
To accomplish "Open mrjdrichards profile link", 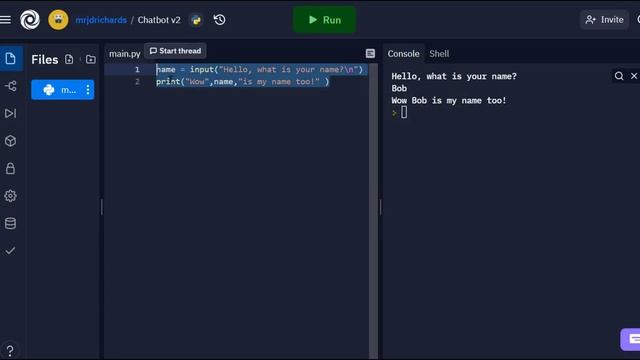I will (x=101, y=20).
